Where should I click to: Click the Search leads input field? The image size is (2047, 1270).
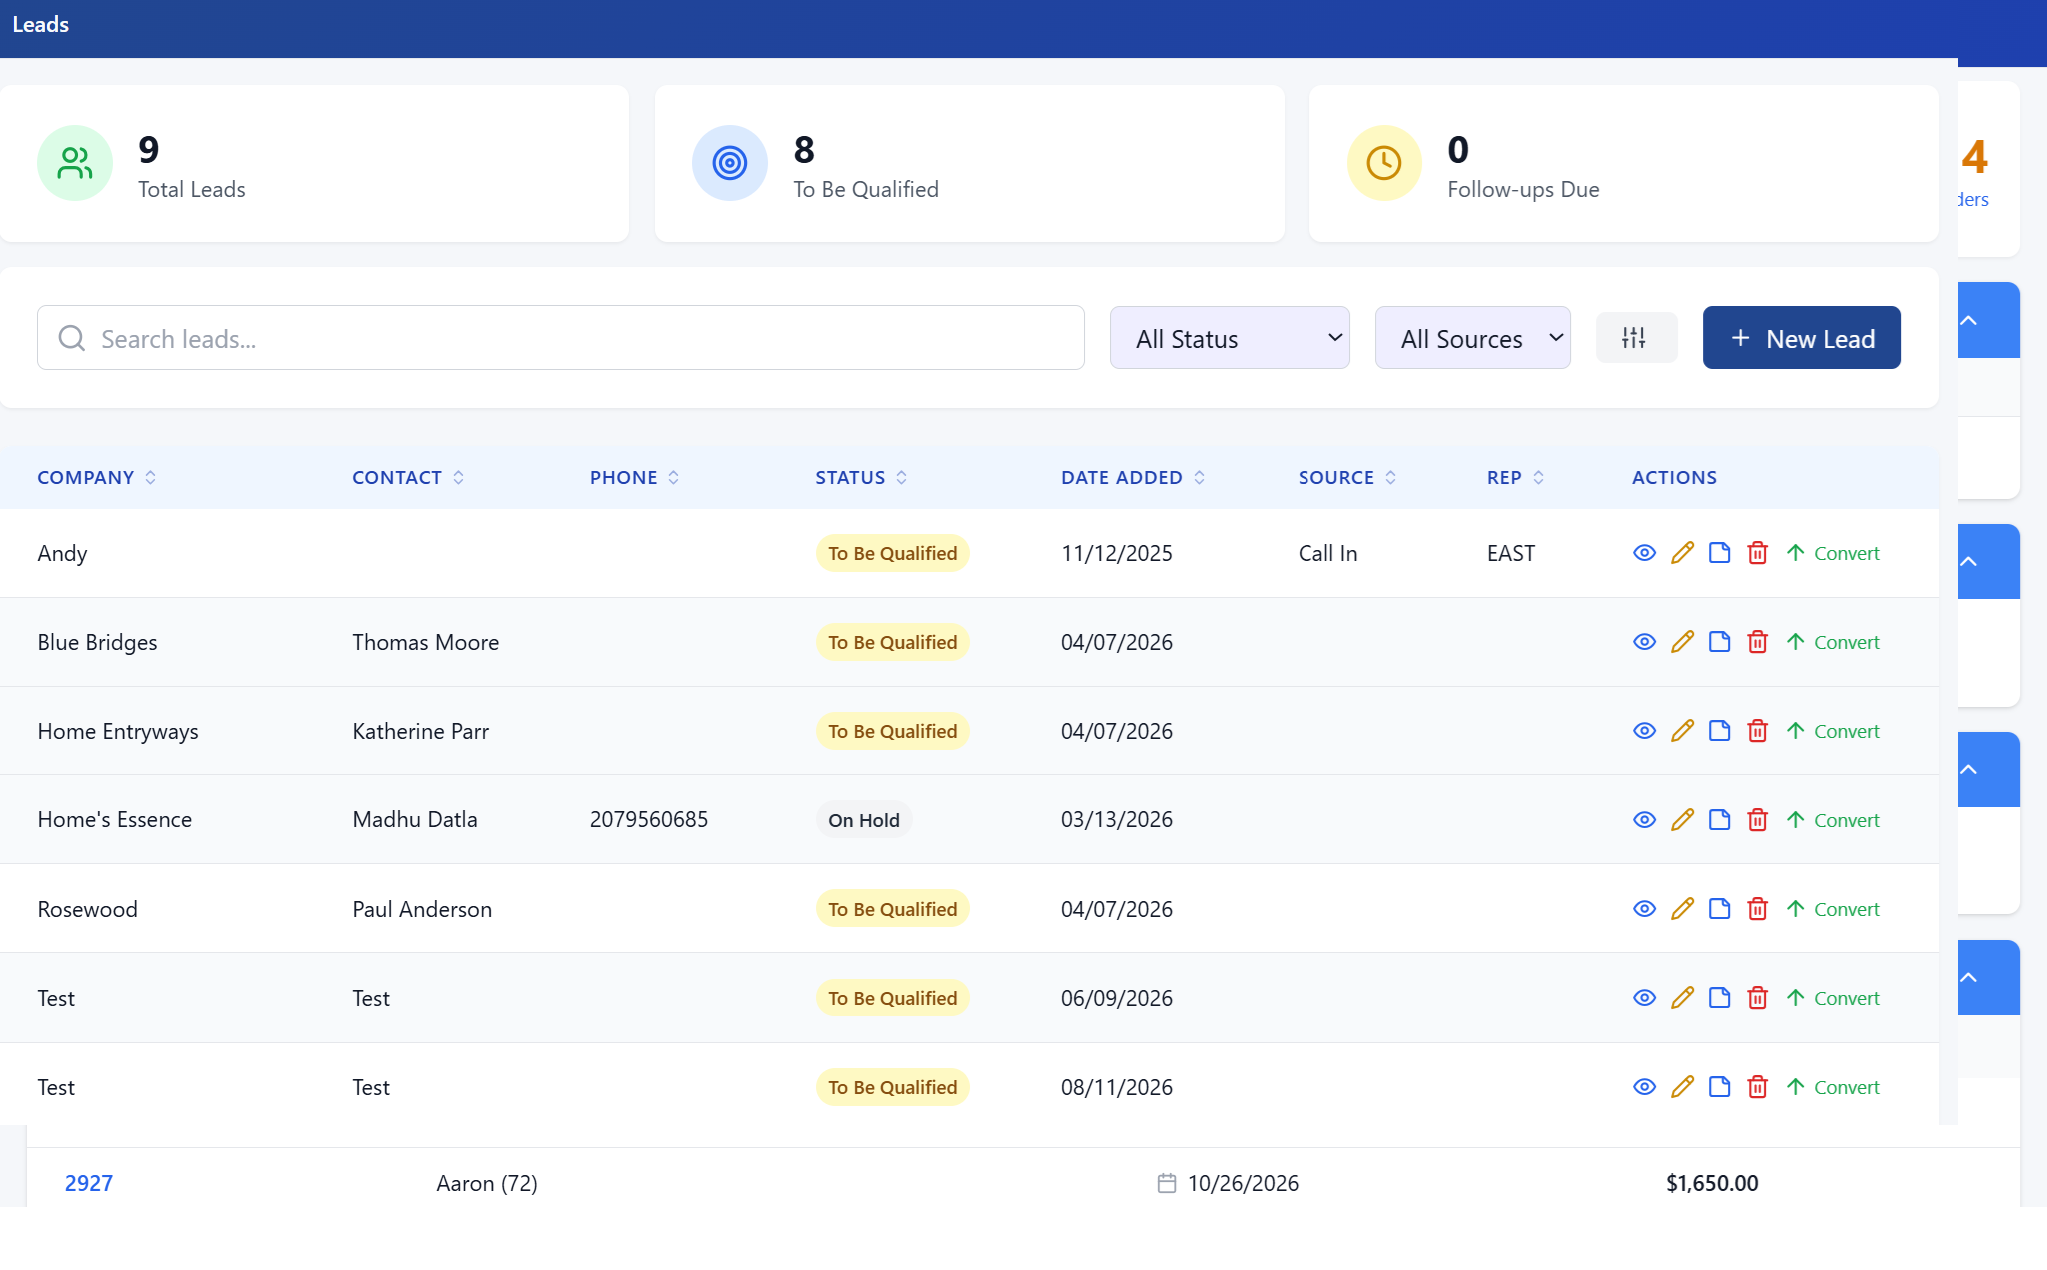pos(561,338)
